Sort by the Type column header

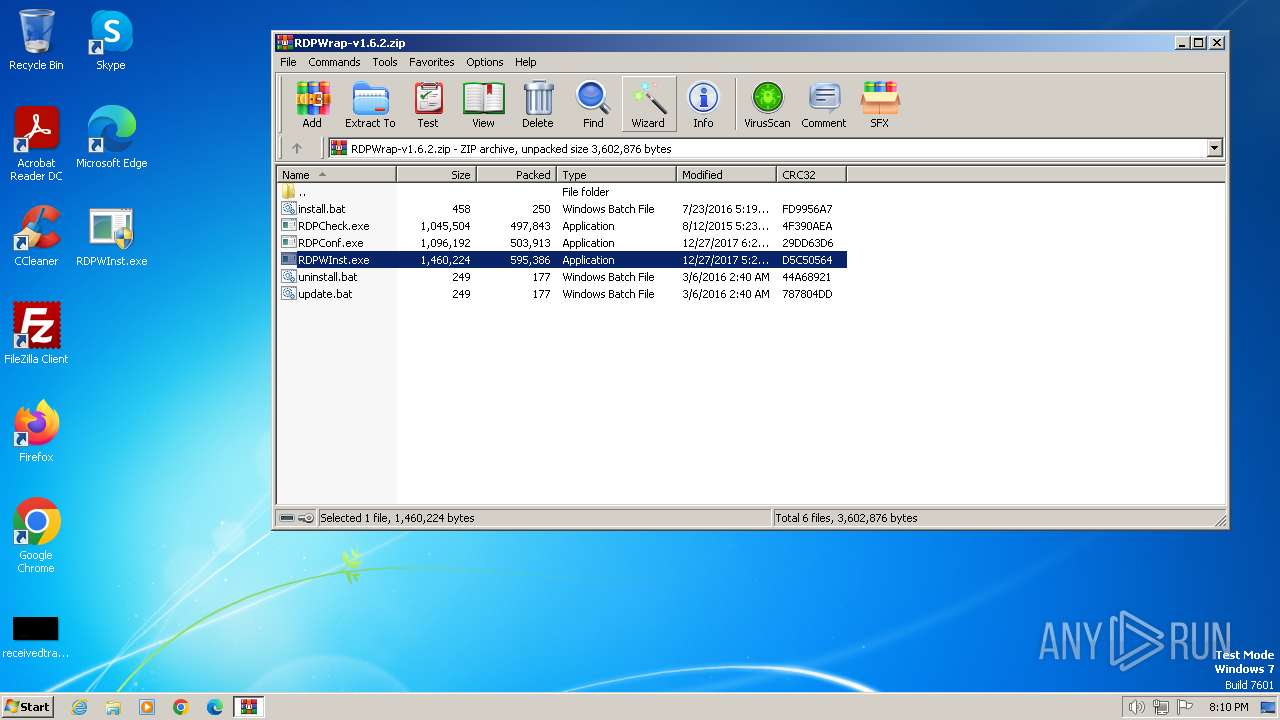pos(616,174)
